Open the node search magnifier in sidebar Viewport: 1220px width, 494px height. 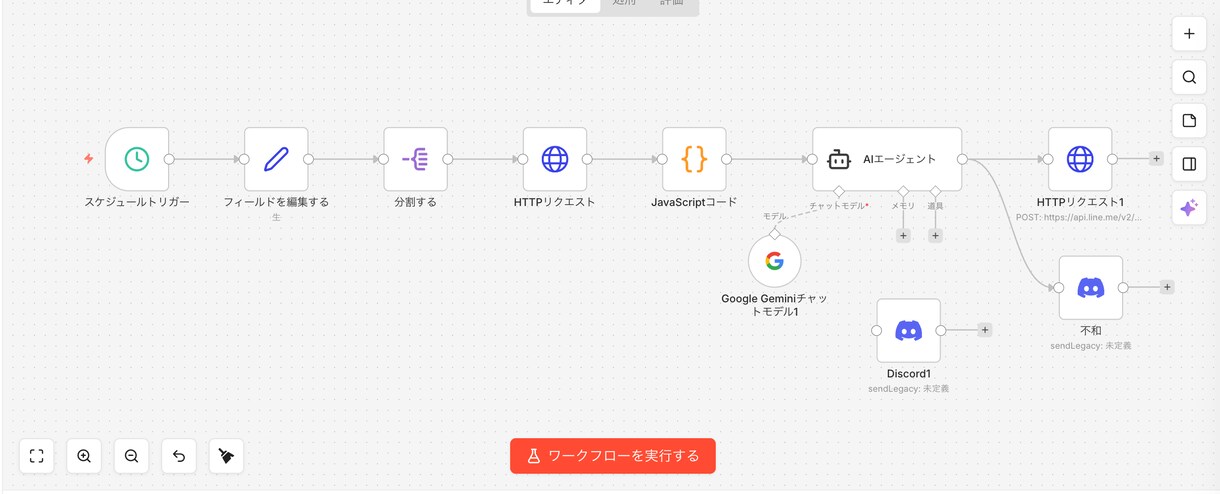tap(1189, 77)
